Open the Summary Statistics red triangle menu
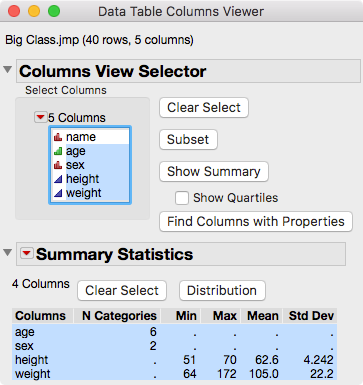 [27, 254]
